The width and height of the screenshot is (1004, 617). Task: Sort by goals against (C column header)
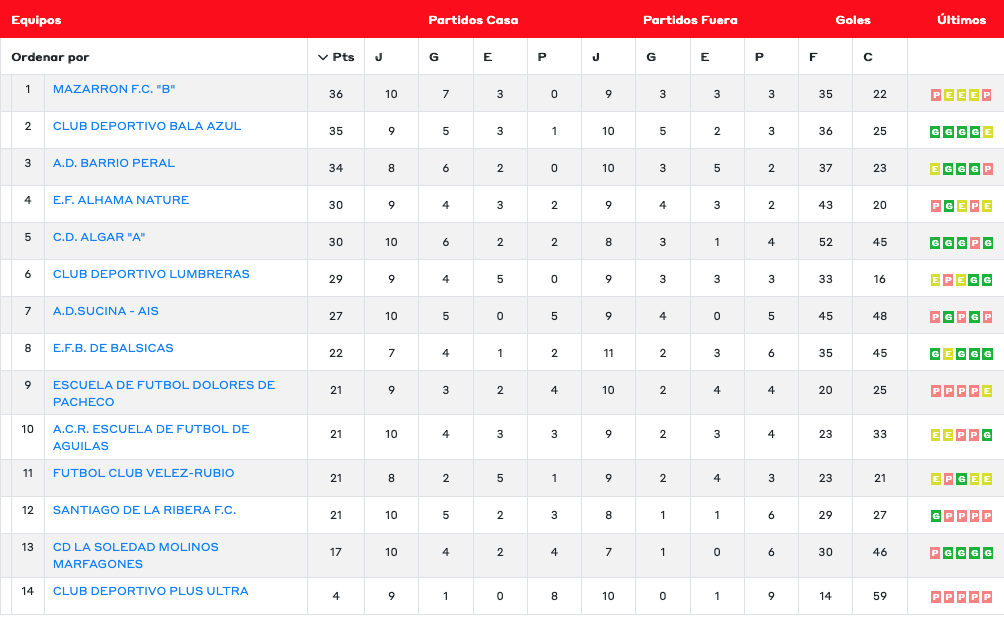867,57
